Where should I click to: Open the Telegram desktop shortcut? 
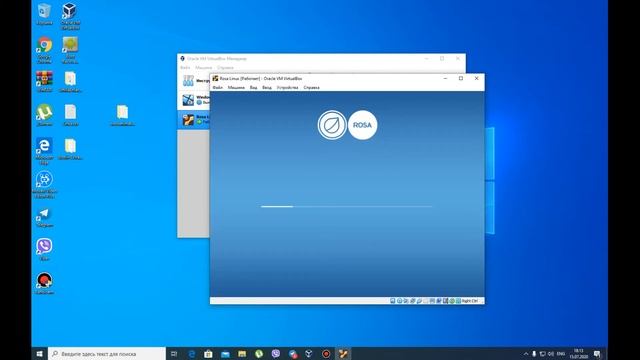(x=44, y=217)
